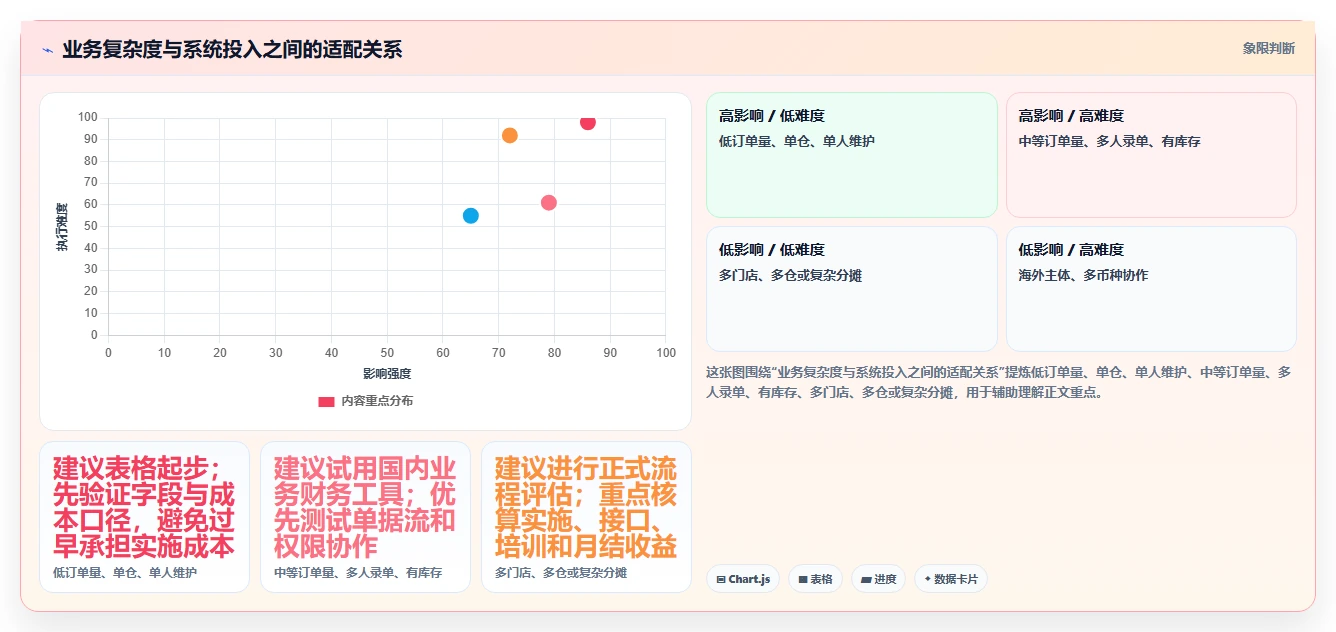Click the lightning icon beside the title
The width and height of the screenshot is (1336, 632).
click(x=48, y=50)
